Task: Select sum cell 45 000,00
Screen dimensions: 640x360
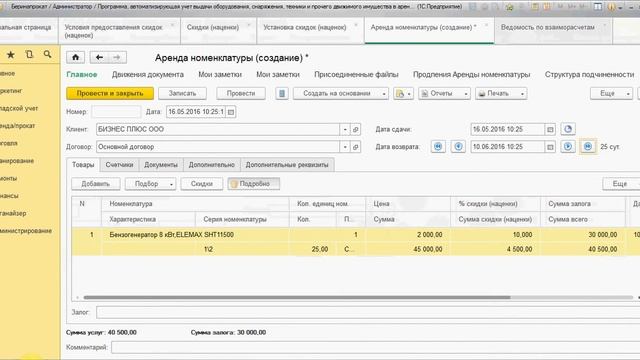Action: pyautogui.click(x=408, y=249)
